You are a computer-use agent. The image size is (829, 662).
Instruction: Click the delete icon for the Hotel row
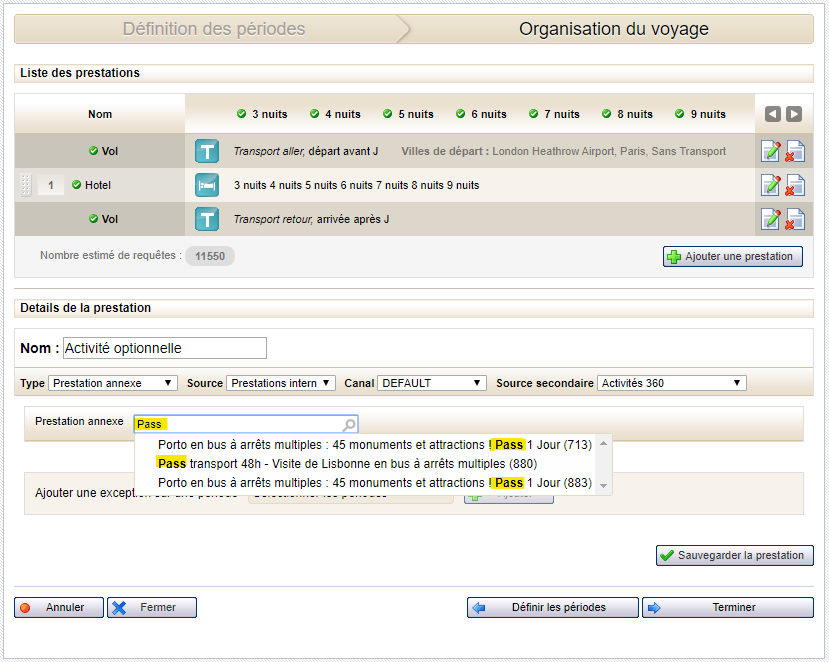(795, 185)
